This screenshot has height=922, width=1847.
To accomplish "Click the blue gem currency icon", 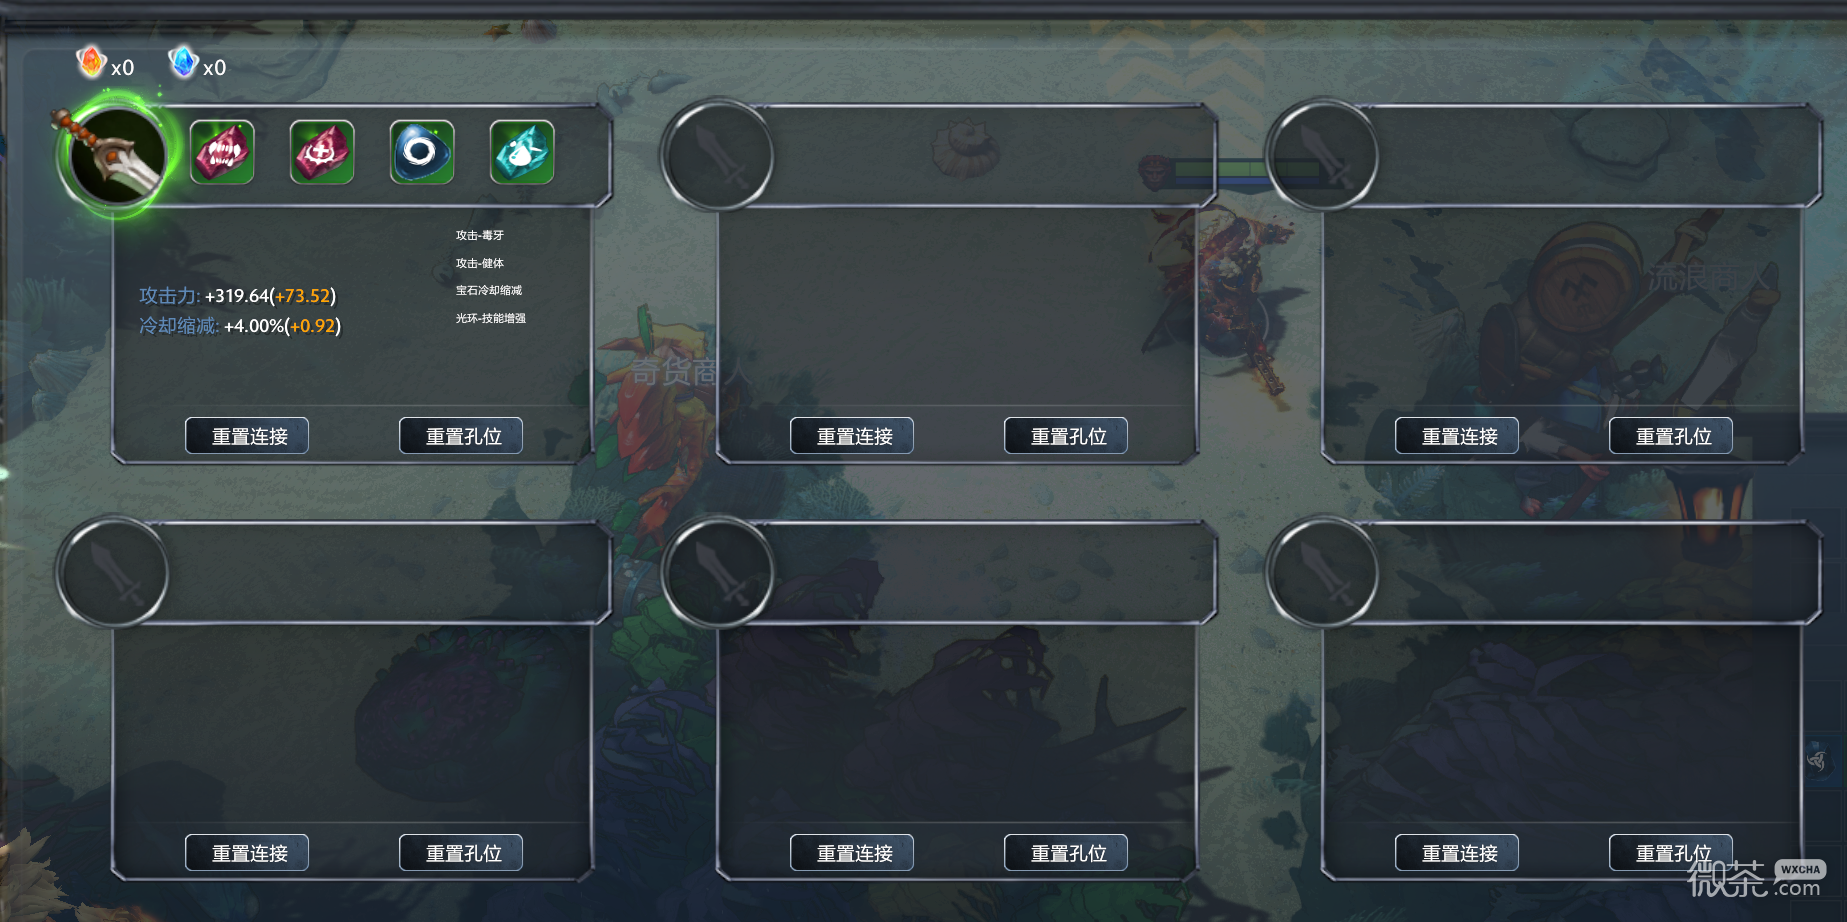I will [183, 62].
